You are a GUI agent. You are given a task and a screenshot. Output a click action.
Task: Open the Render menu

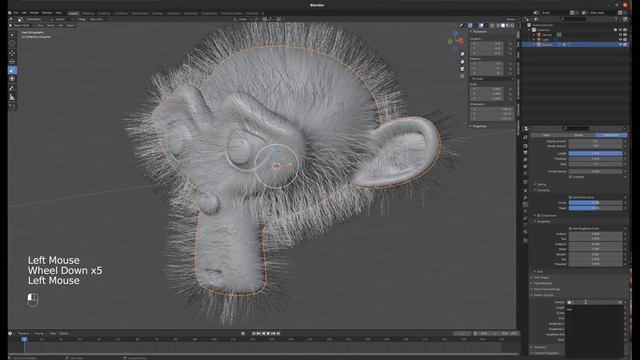point(34,13)
